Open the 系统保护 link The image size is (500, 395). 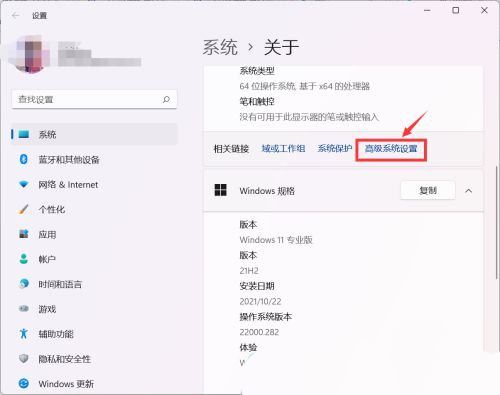pos(335,149)
